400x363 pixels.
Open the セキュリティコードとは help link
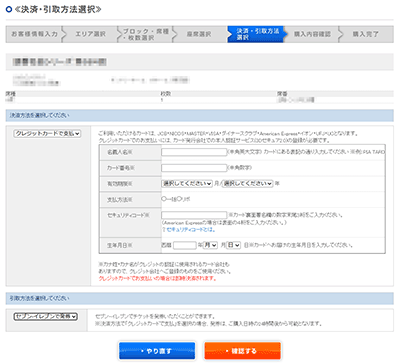tap(189, 230)
